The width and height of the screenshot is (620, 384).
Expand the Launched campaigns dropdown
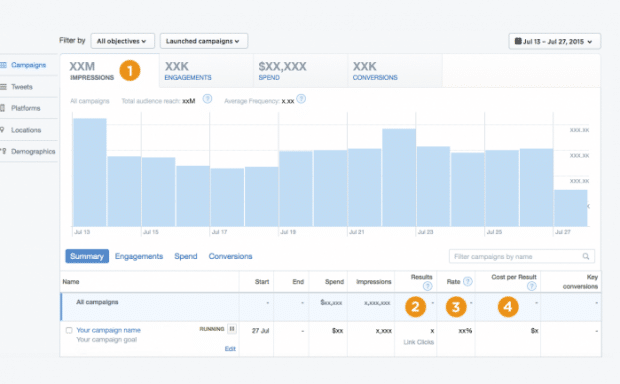[x=204, y=41]
